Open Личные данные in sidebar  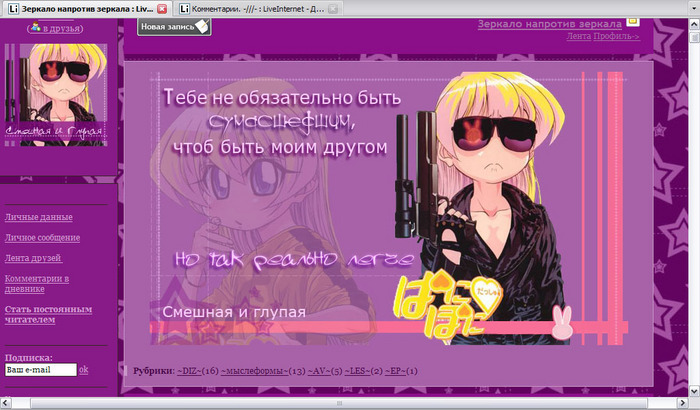(x=38, y=217)
